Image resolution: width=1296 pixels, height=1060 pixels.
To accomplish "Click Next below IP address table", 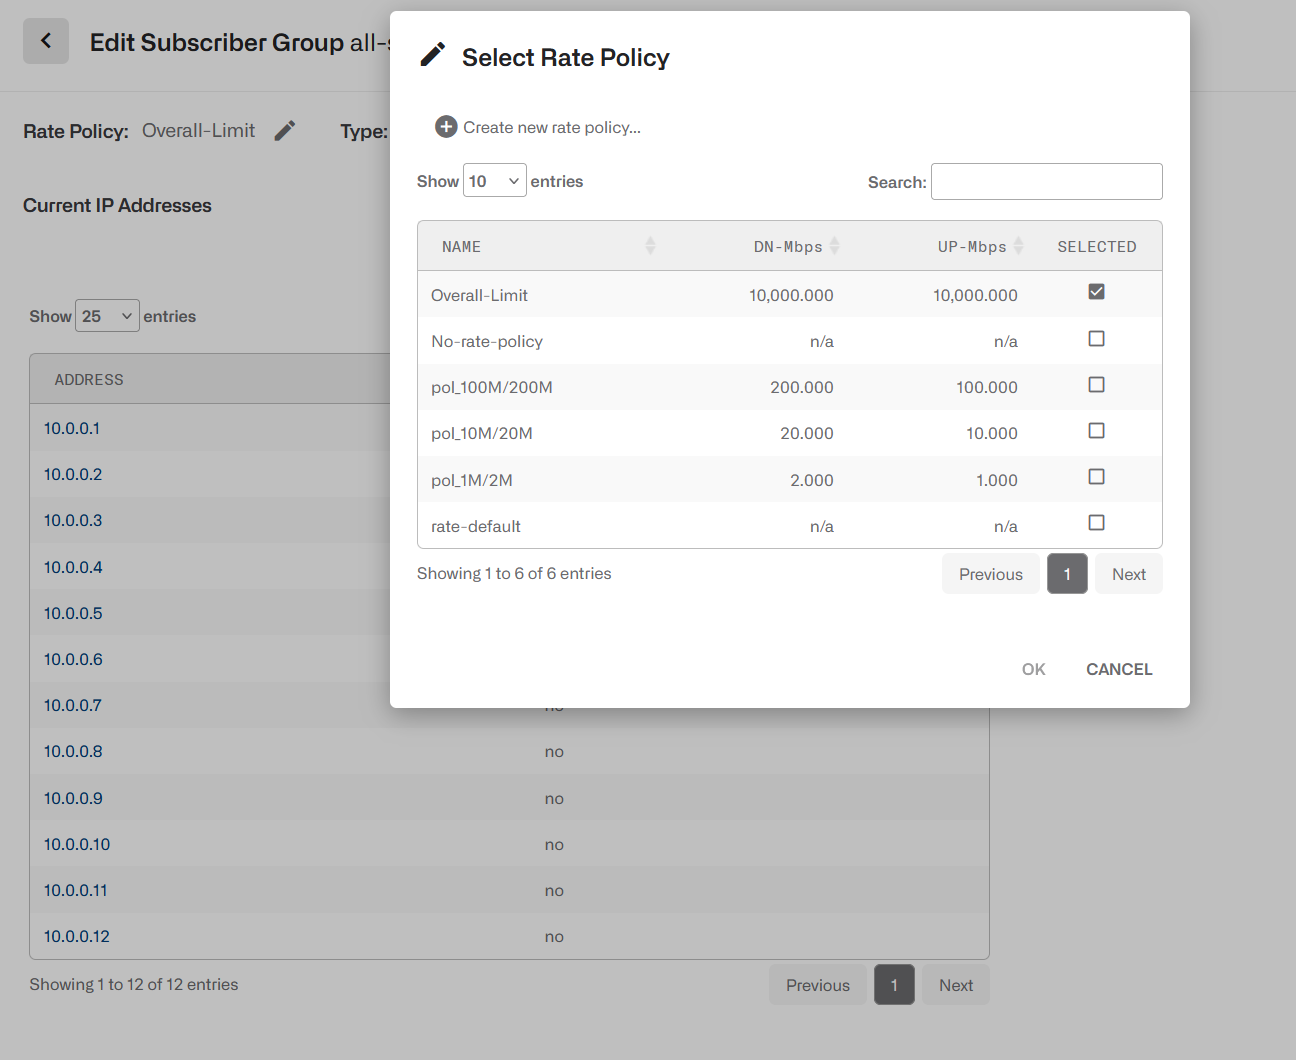I will pyautogui.click(x=955, y=985).
